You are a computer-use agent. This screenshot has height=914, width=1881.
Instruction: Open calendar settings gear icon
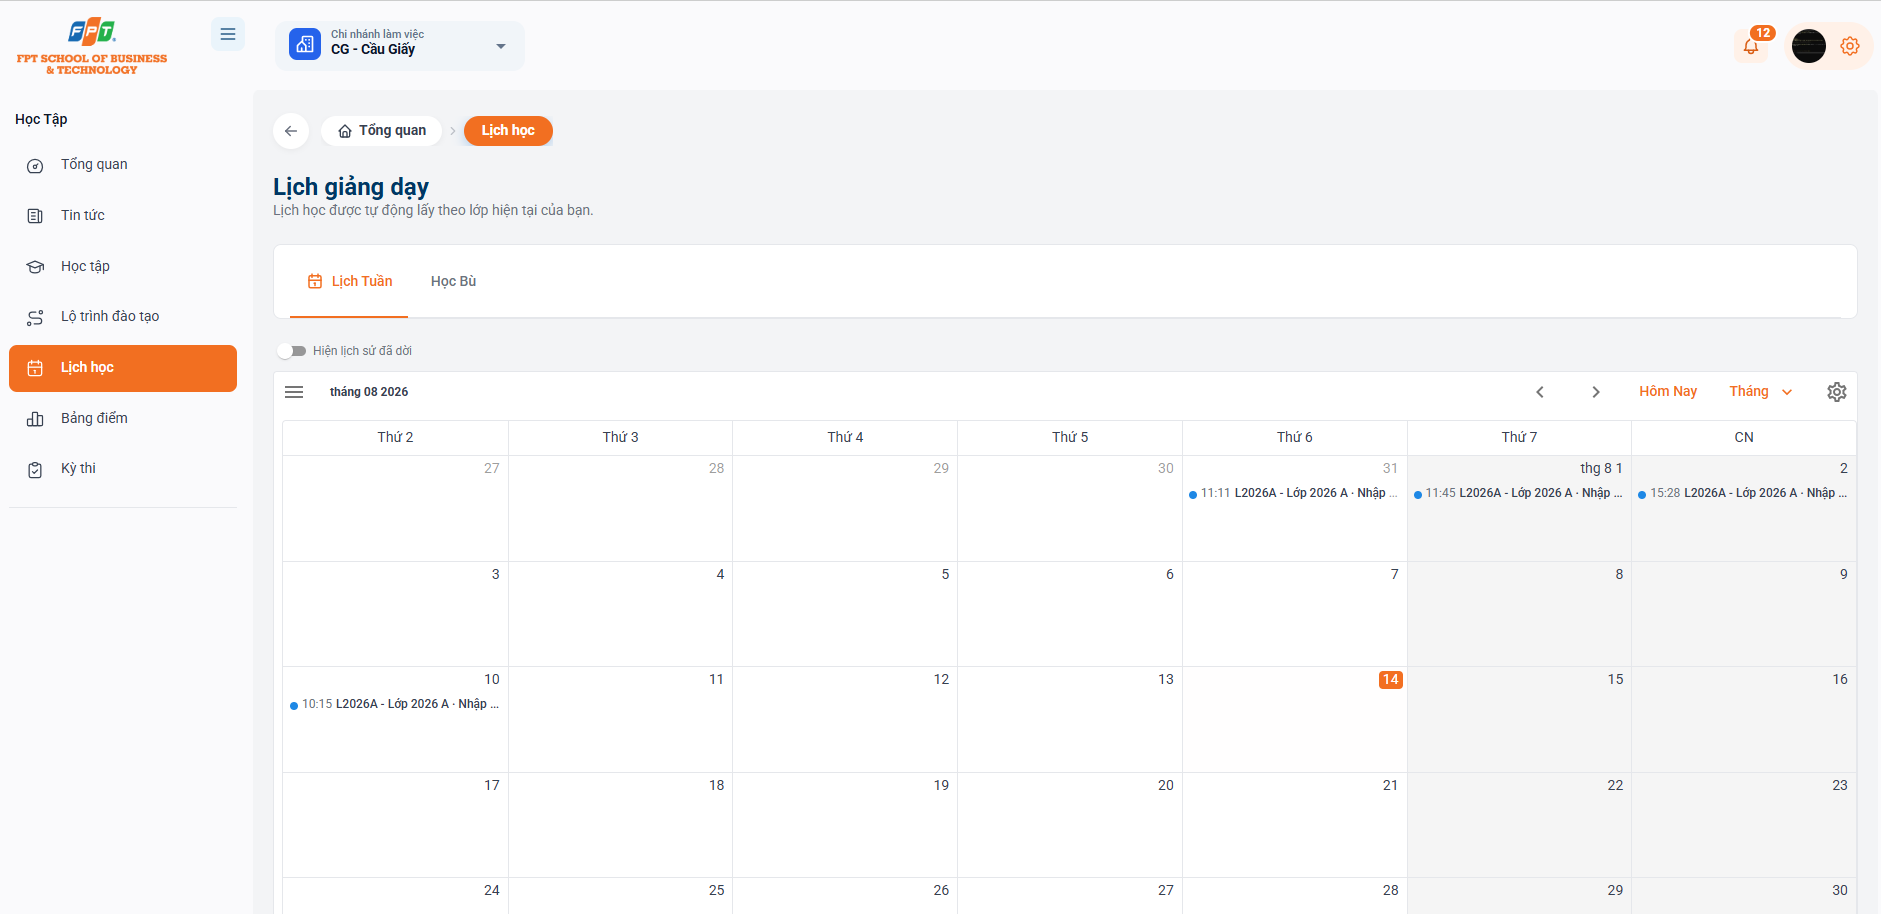pyautogui.click(x=1837, y=392)
